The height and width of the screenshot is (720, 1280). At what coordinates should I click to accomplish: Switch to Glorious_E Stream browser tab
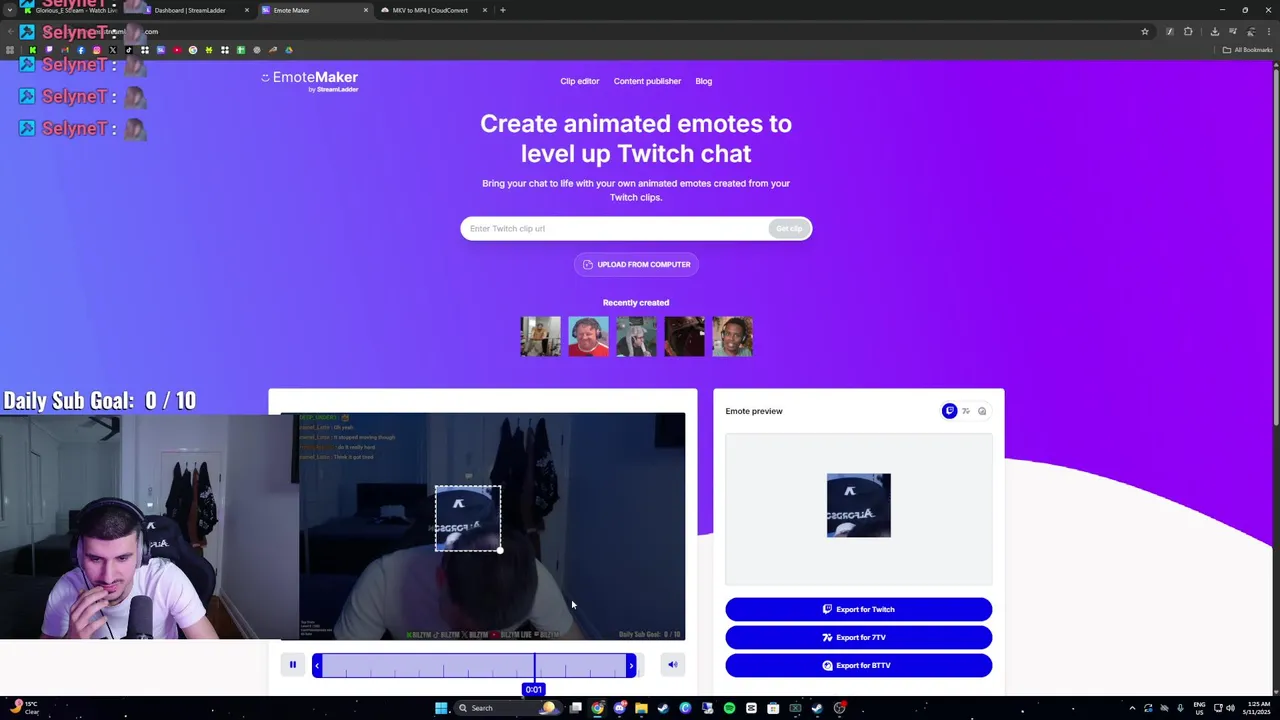point(76,10)
